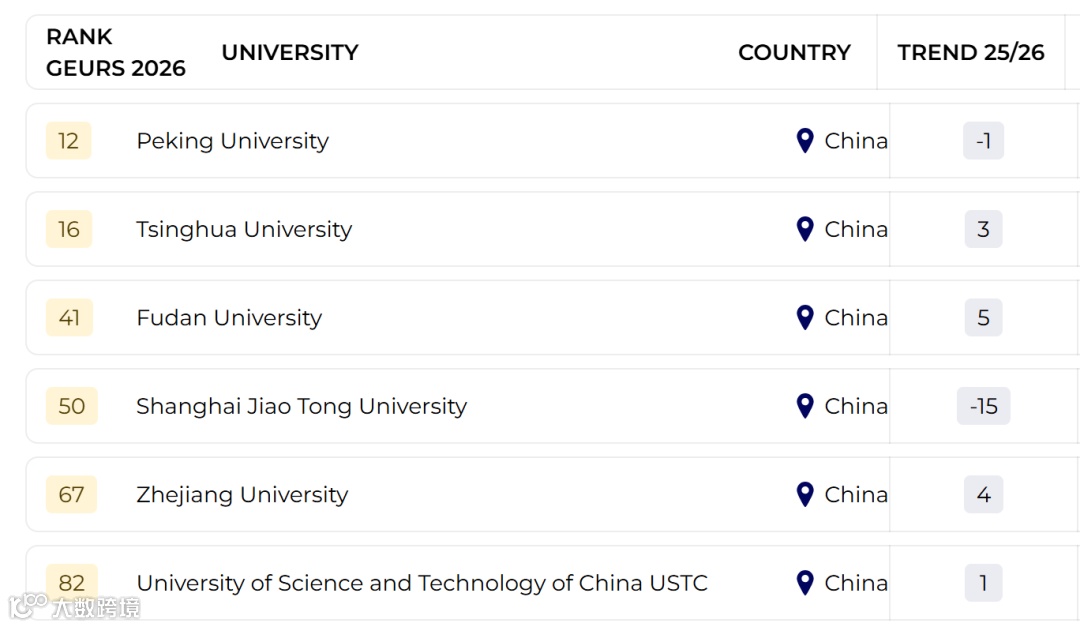Click the location pin for Shanghai Jiao Tong
1080x627 pixels.
pos(804,406)
